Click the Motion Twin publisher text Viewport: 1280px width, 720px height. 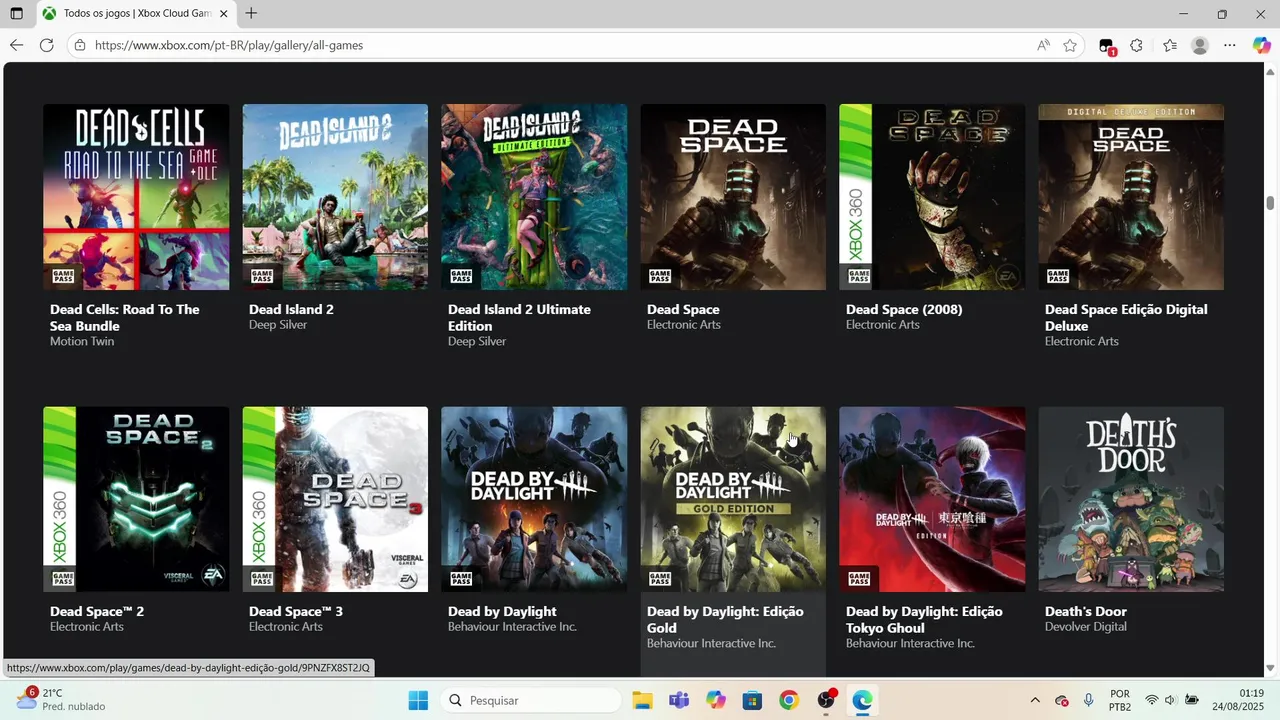pos(82,342)
